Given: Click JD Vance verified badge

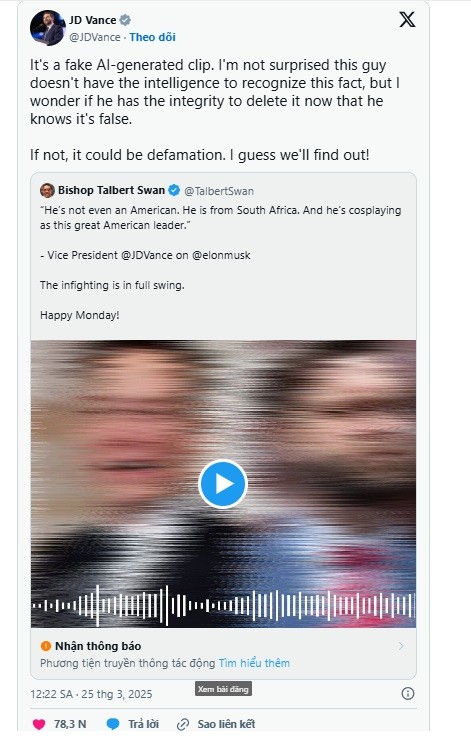Looking at the screenshot, I should (x=125, y=20).
